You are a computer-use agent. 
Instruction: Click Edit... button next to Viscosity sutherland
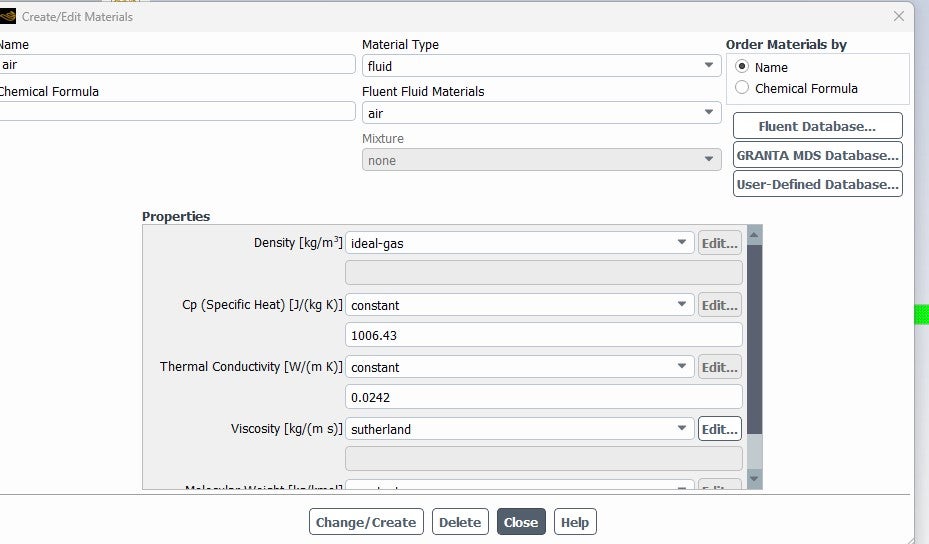tap(719, 429)
